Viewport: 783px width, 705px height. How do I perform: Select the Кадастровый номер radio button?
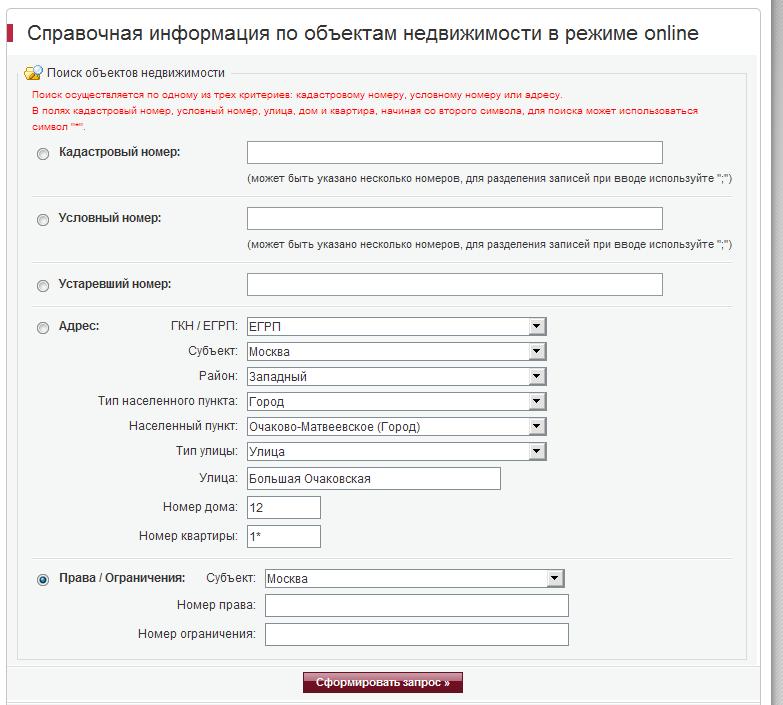43,154
